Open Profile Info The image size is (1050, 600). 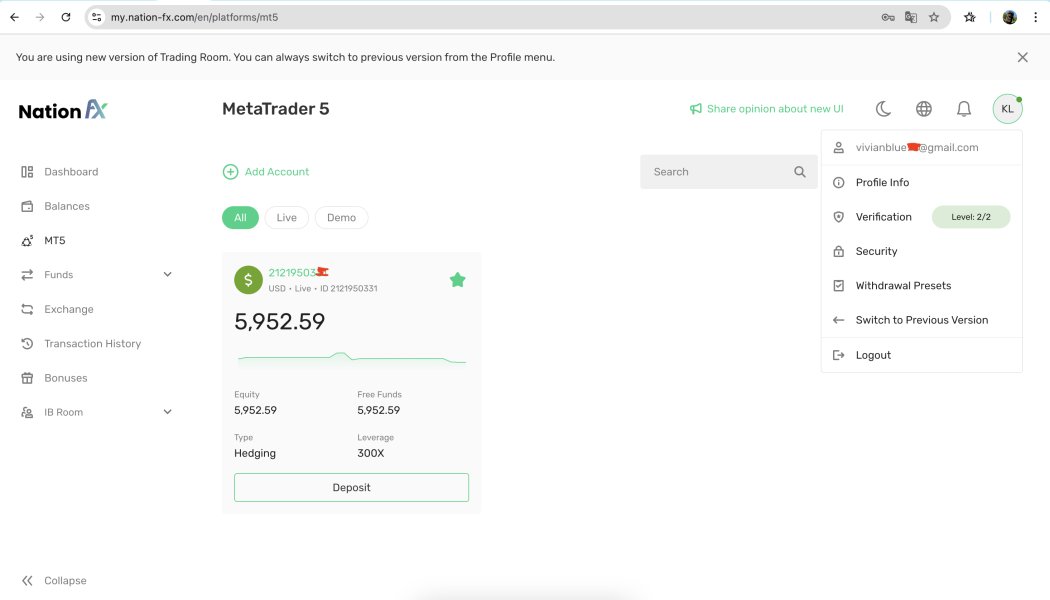921,182
